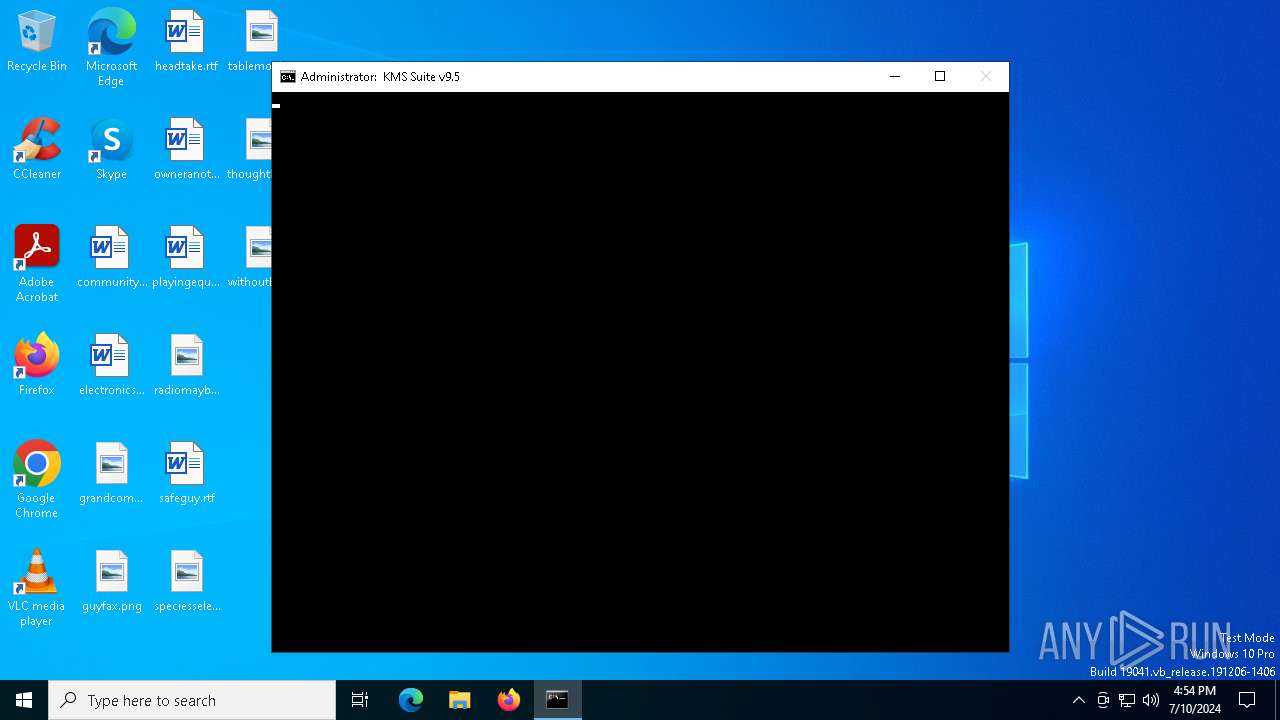
Task: Open the Recycle Bin desktop icon
Action: pyautogui.click(x=37, y=42)
